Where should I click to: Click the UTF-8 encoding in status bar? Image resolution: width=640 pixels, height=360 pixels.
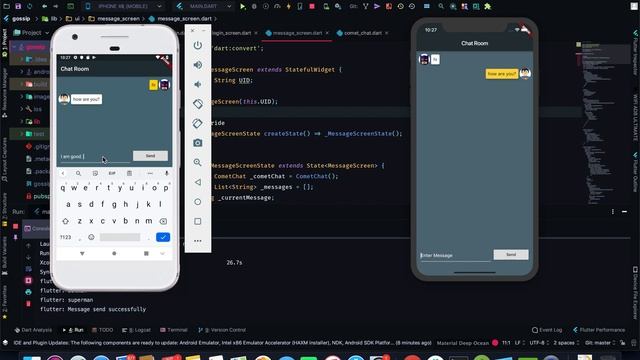[539, 343]
